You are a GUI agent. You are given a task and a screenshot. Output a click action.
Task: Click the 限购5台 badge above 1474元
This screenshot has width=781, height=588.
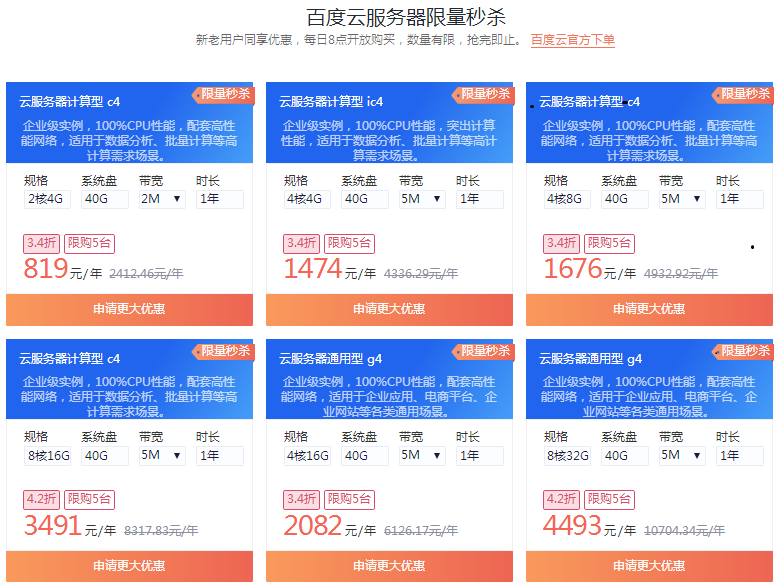349,243
